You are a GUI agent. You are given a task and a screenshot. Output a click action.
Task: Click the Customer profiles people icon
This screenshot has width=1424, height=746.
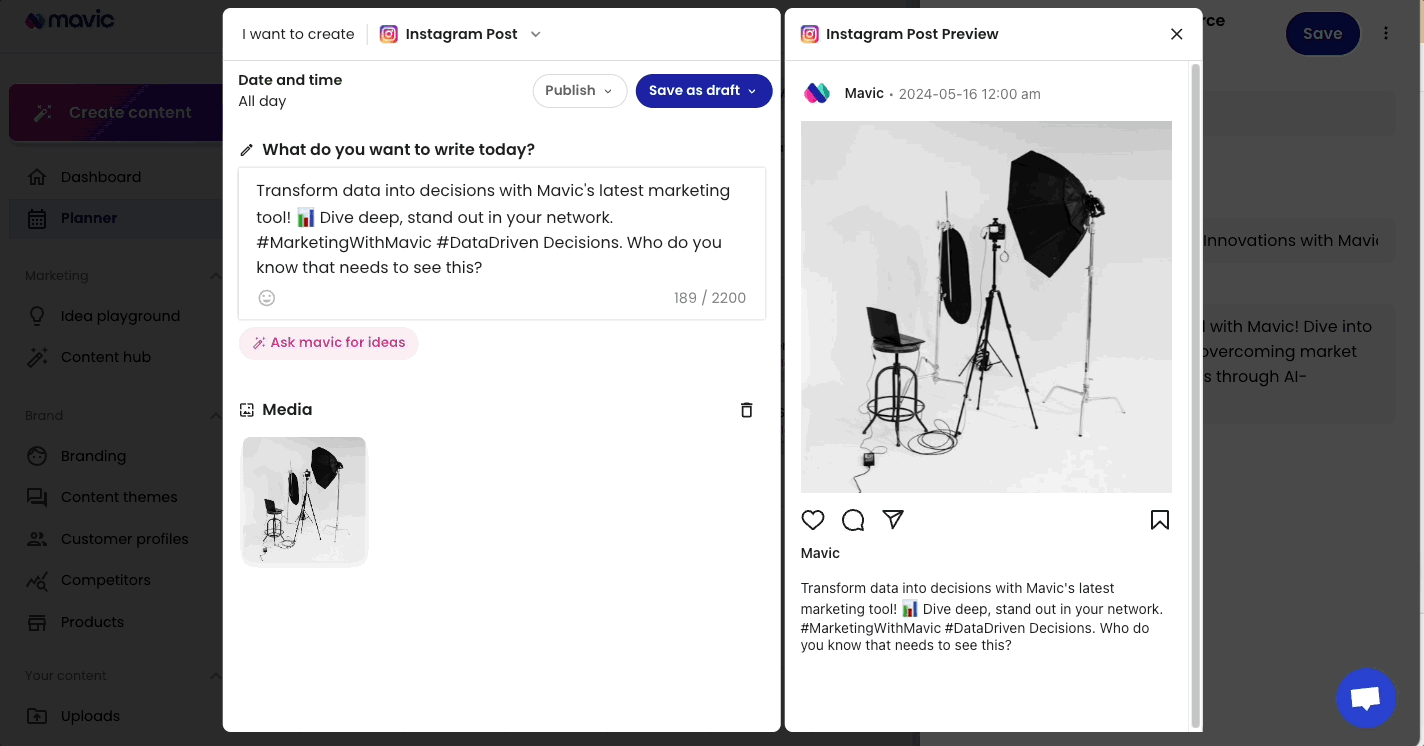click(37, 539)
